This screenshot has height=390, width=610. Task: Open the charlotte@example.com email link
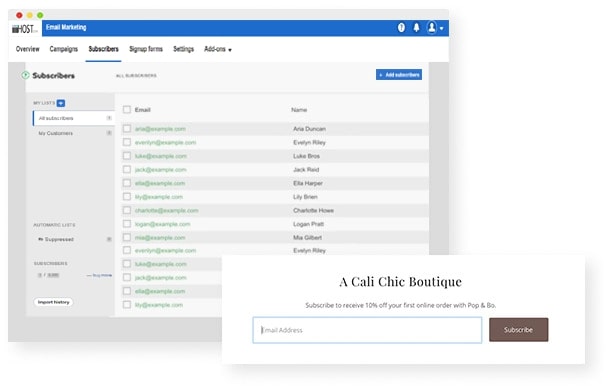167,211
